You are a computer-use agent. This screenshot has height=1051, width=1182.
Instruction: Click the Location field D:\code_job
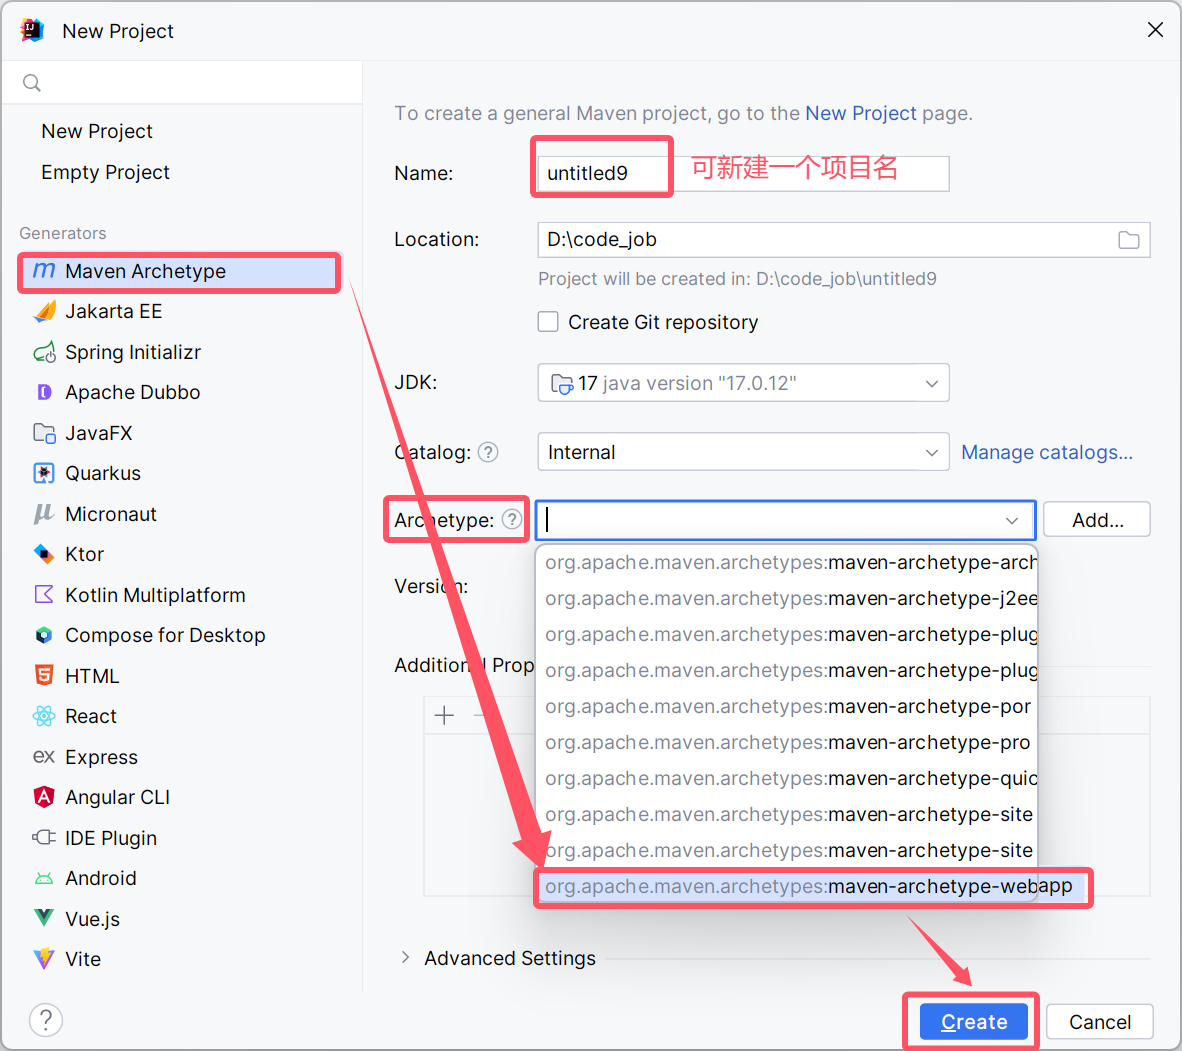click(844, 240)
